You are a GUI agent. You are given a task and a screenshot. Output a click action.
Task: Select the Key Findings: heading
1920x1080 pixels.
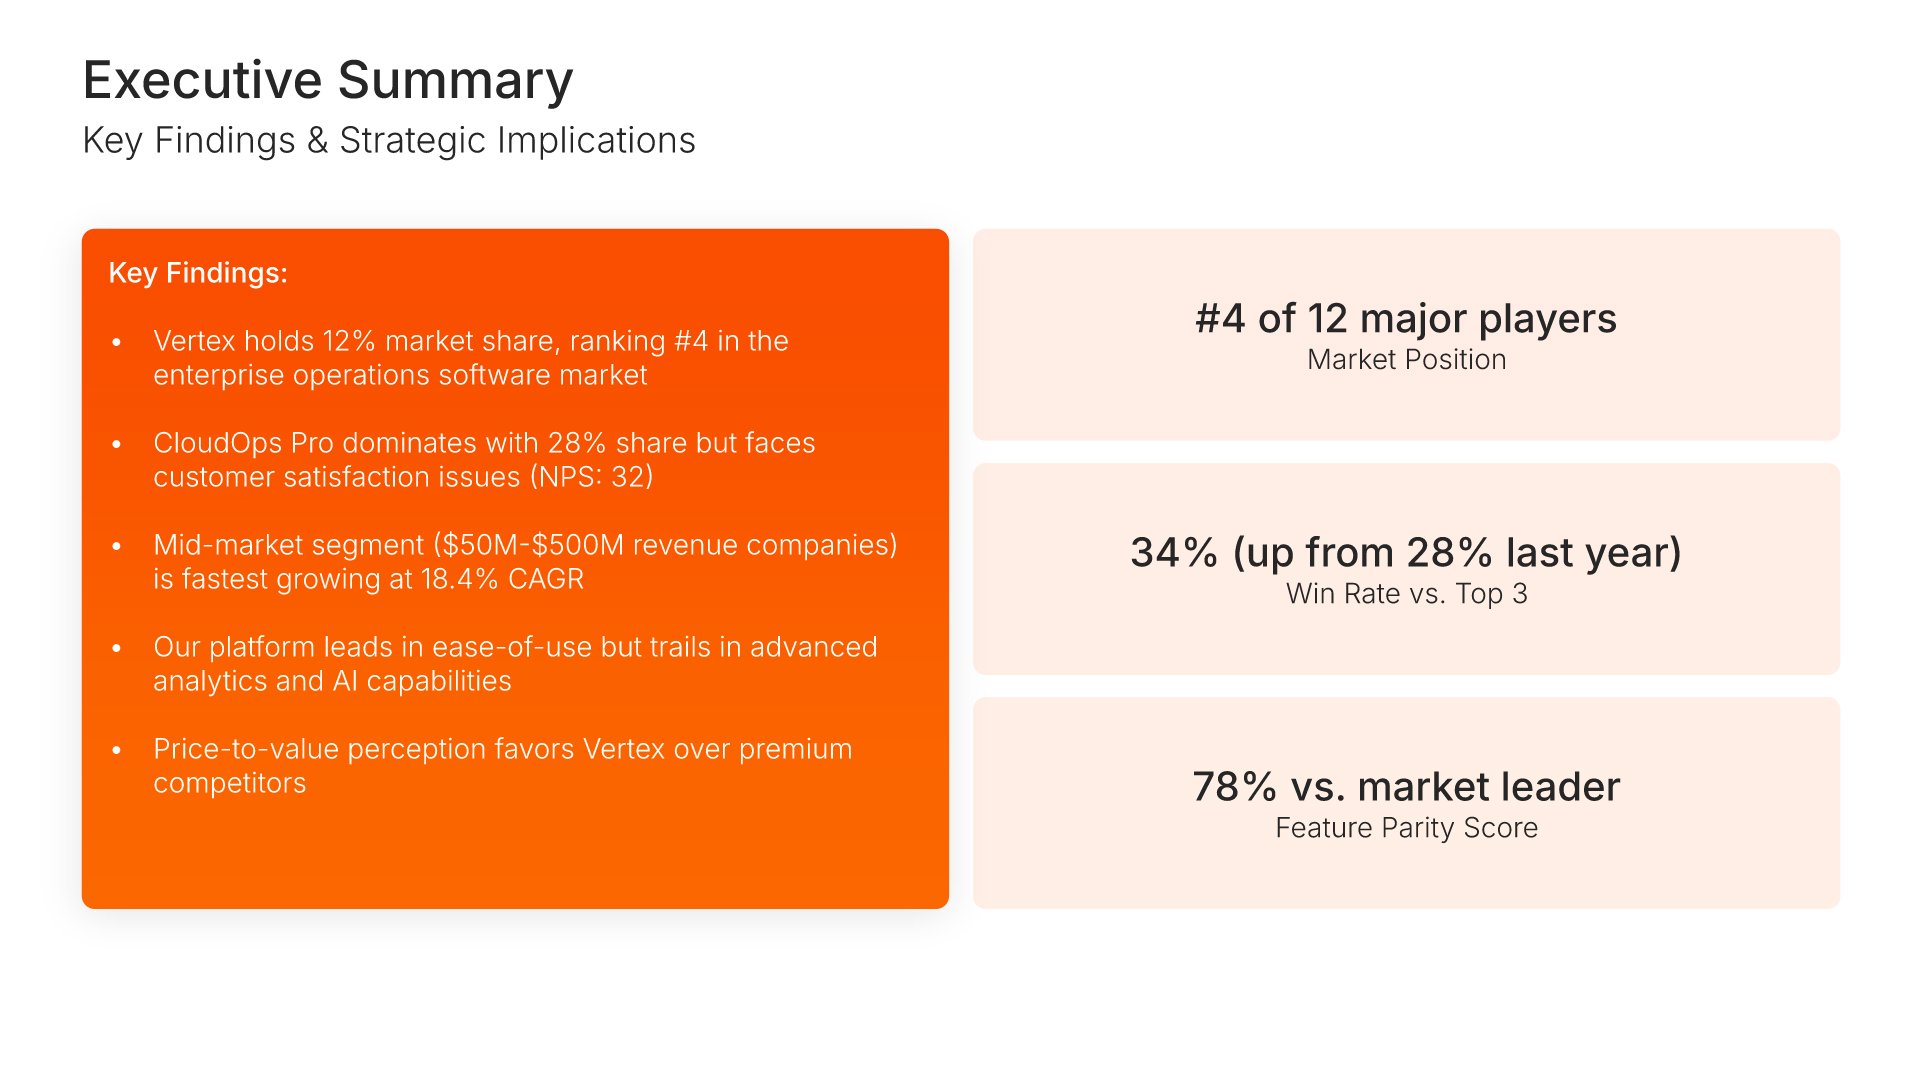pyautogui.click(x=198, y=273)
